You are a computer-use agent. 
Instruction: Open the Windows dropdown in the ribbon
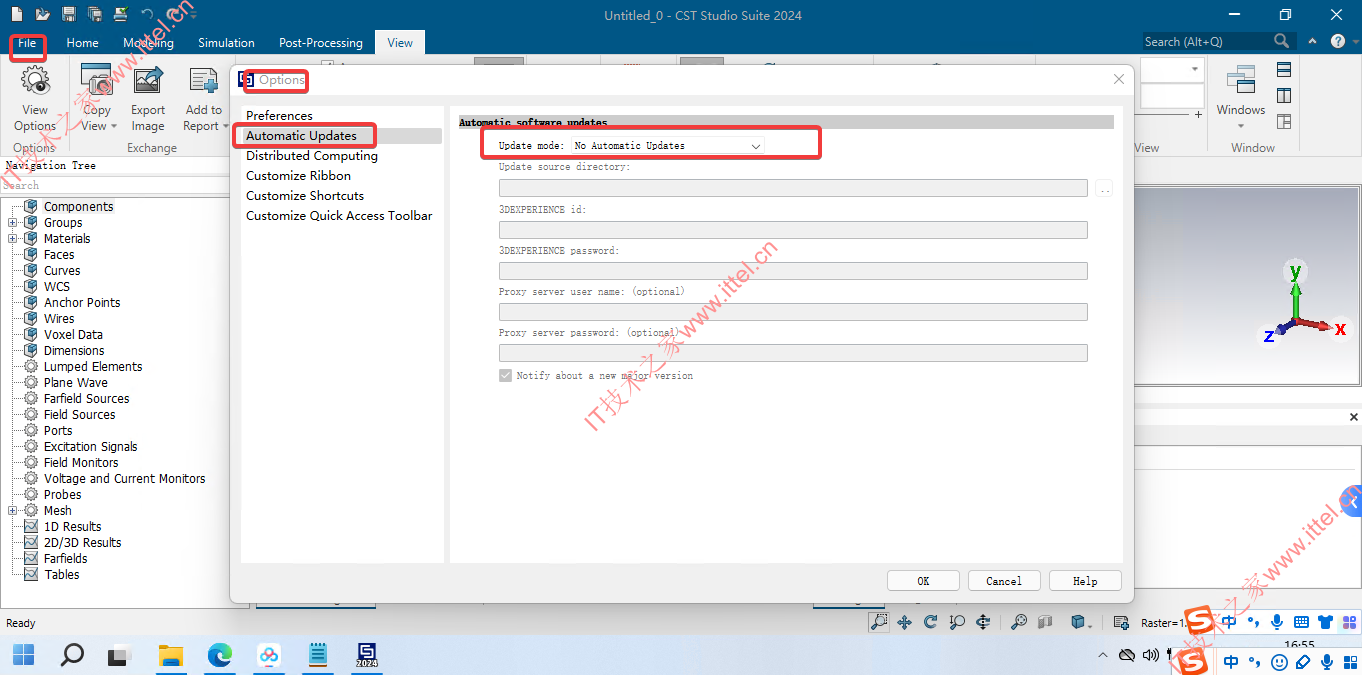tap(1240, 98)
